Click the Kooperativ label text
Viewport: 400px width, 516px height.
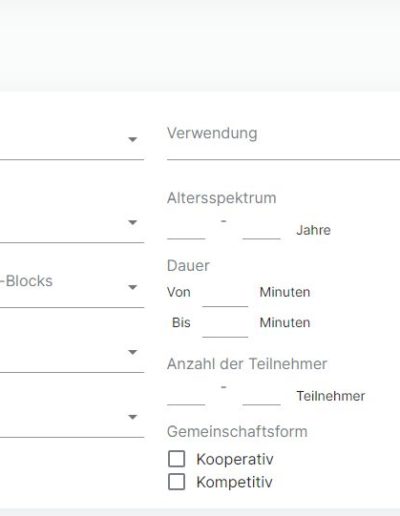click(235, 459)
